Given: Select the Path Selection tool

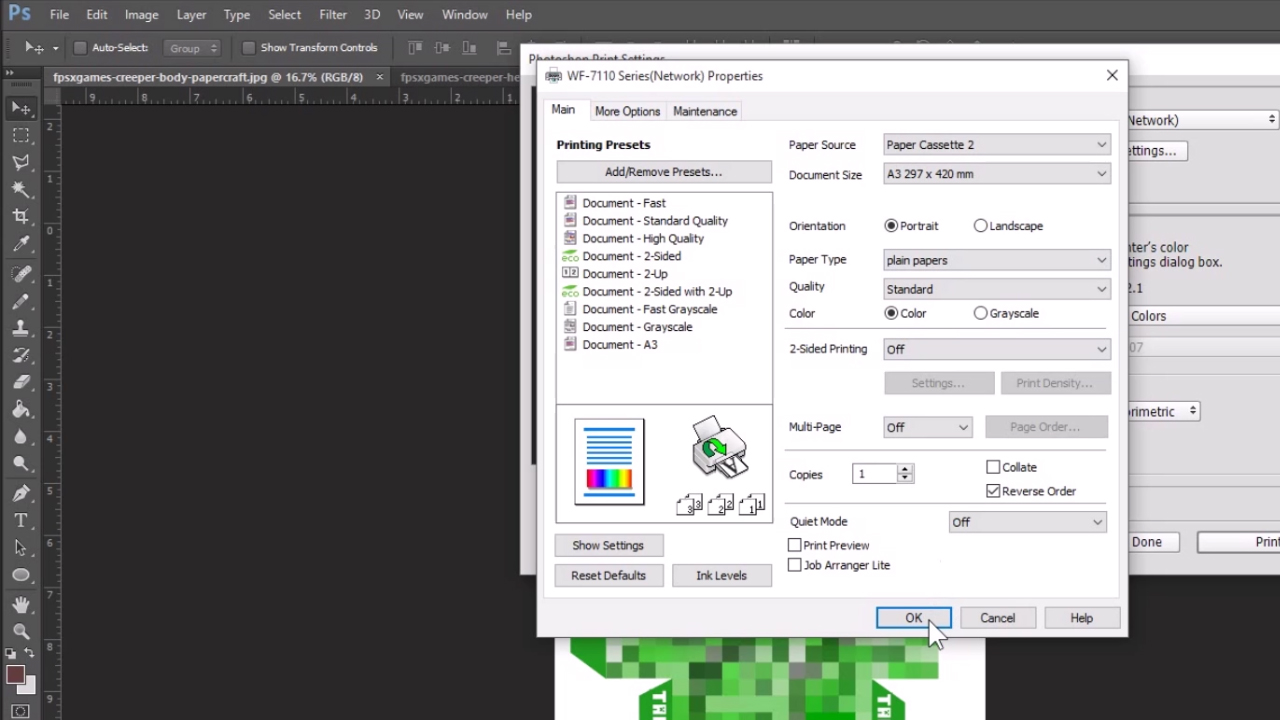Looking at the screenshot, I should click(21, 548).
